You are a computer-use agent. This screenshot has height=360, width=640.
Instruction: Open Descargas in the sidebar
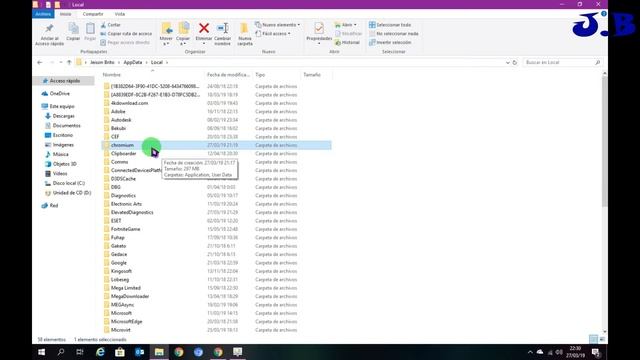click(64, 116)
